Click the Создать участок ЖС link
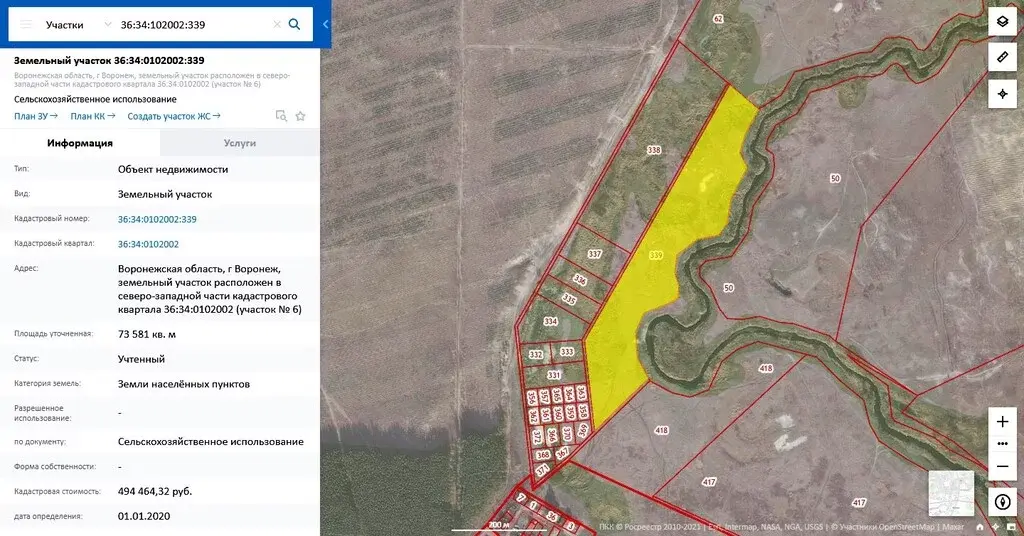The width and height of the screenshot is (1024, 536). (x=174, y=116)
